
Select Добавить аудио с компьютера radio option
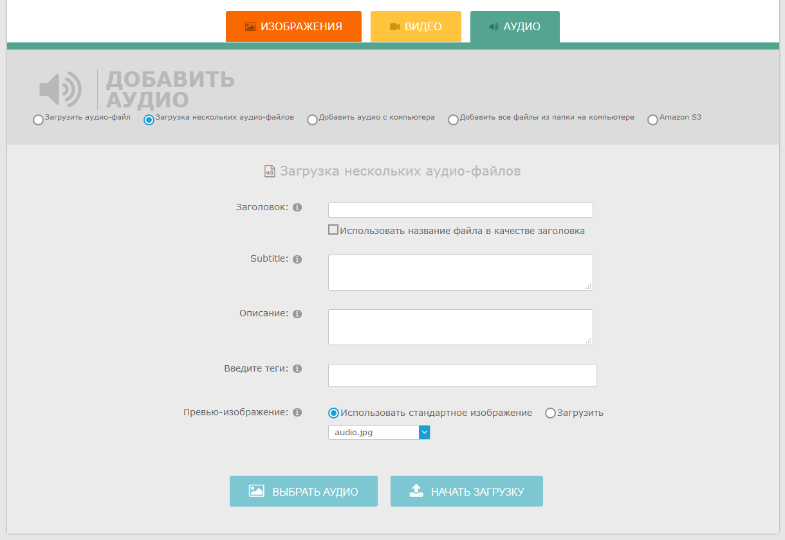(x=312, y=119)
